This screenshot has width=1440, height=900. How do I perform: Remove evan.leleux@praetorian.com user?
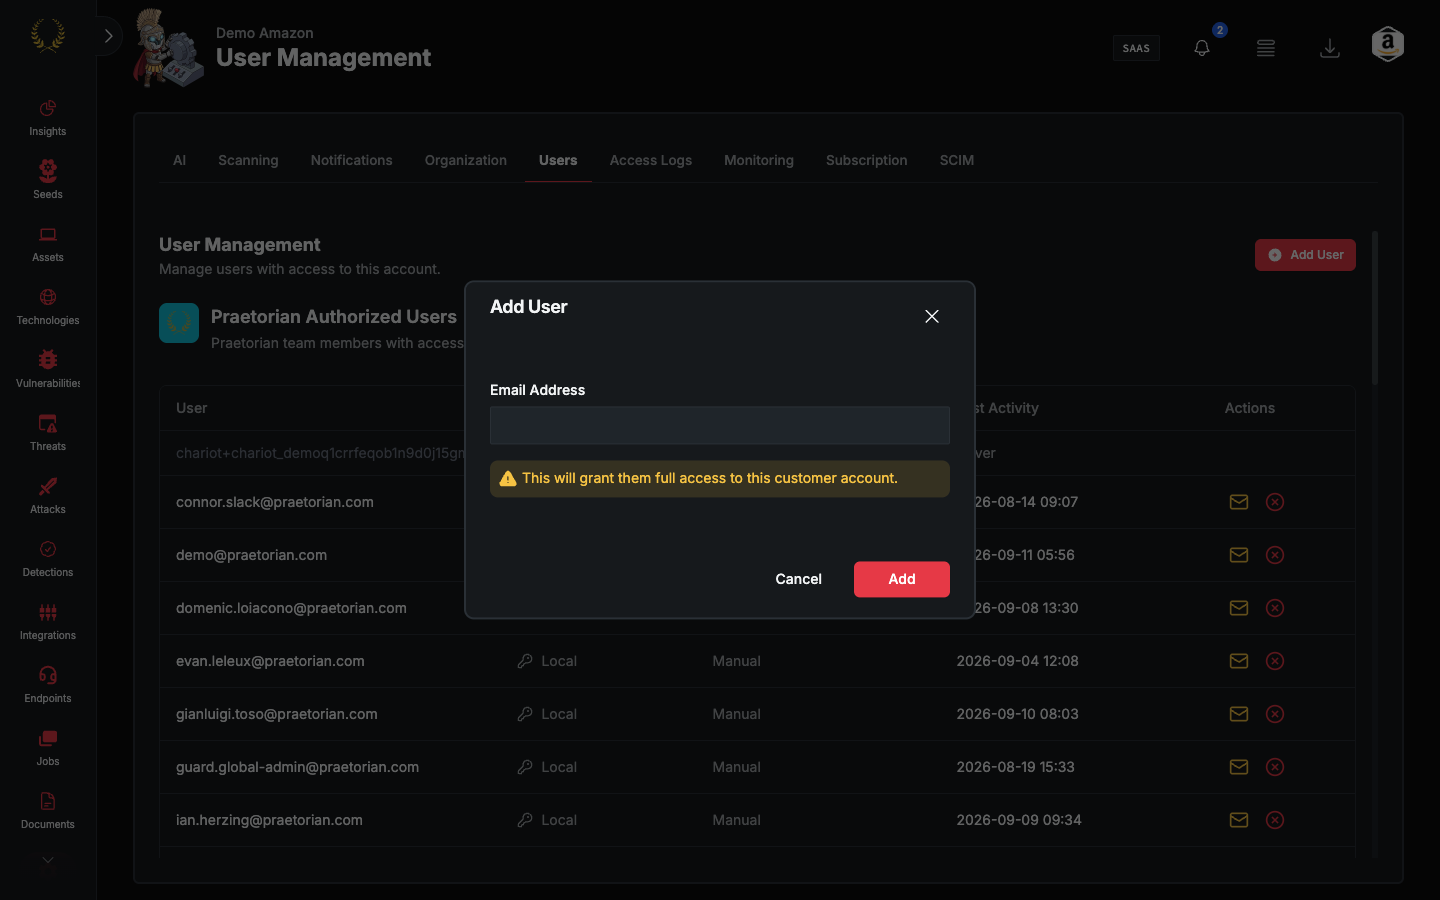pyautogui.click(x=1275, y=661)
